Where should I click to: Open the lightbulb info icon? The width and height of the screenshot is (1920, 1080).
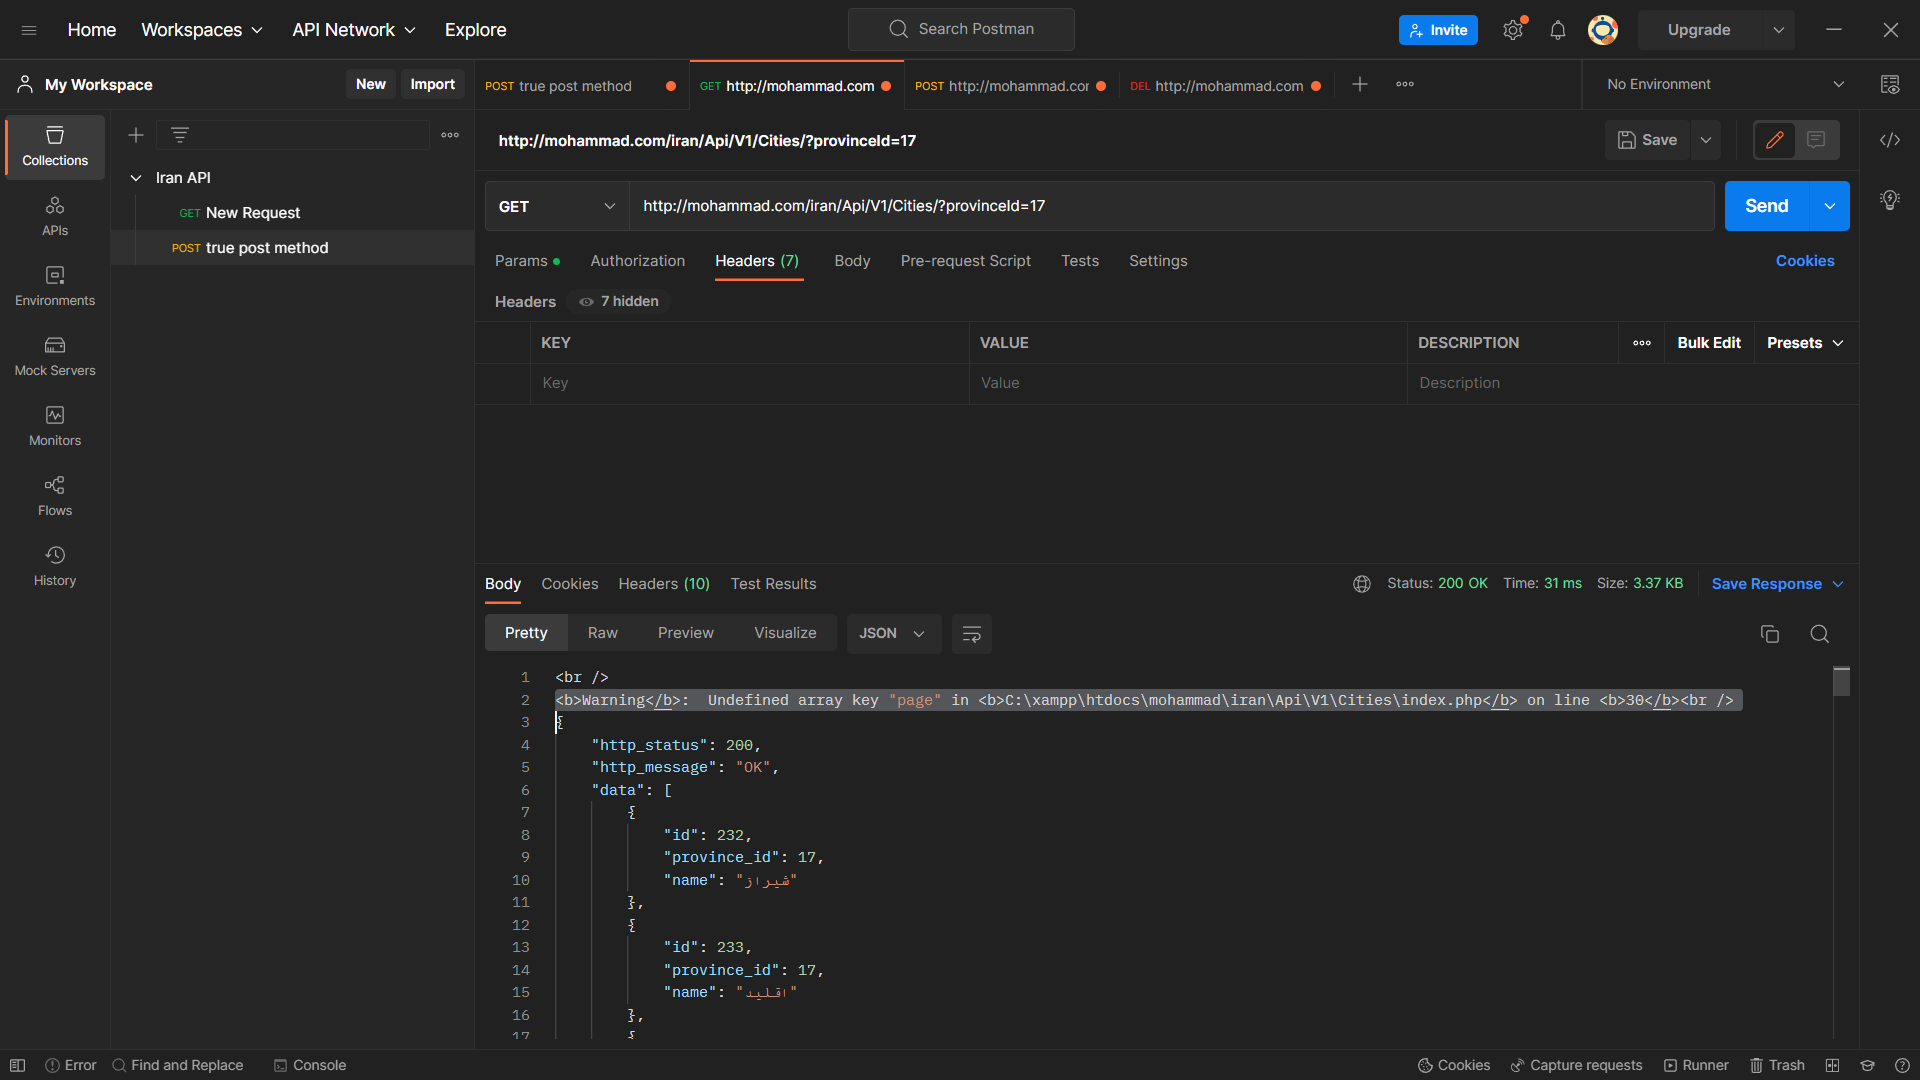(x=1890, y=200)
